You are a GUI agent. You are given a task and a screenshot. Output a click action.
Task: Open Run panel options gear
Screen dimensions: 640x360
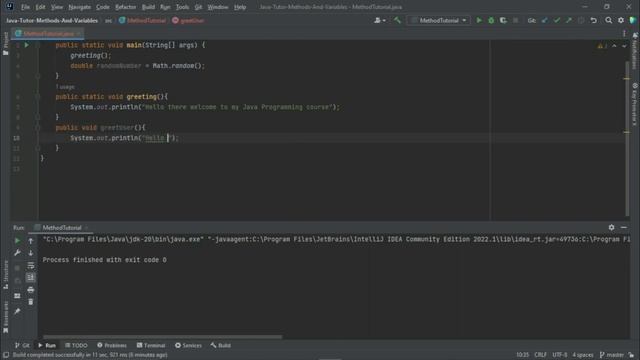pyautogui.click(x=611, y=227)
